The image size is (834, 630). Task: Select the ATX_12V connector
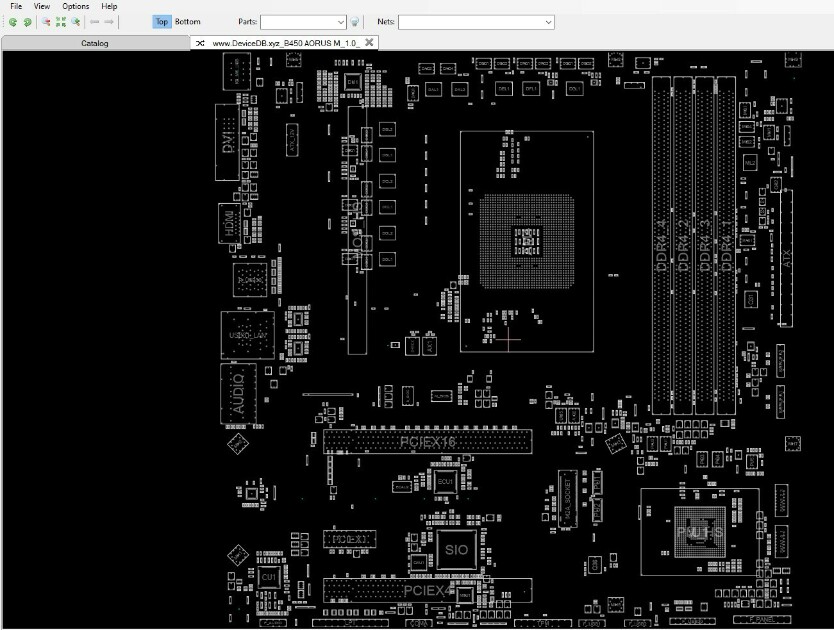[291, 140]
